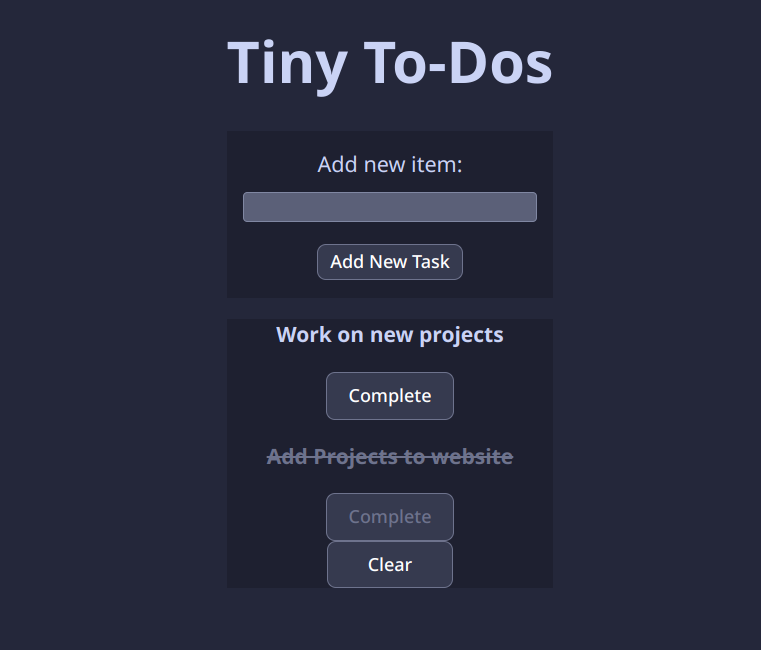The height and width of the screenshot is (650, 761).
Task: Clear the finished 'Add Projects to website' task
Action: pos(390,565)
